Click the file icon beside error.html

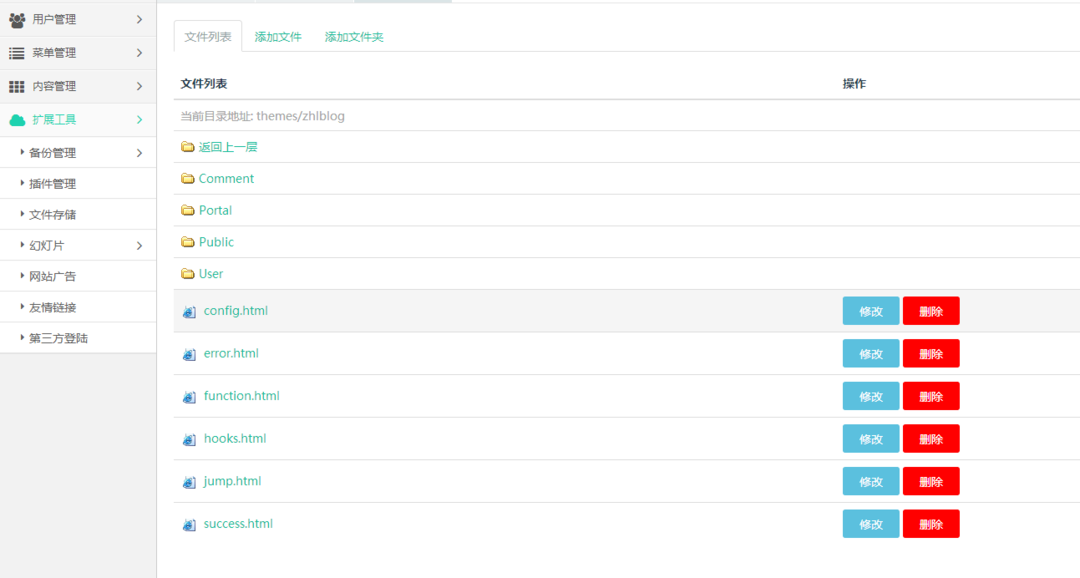pyautogui.click(x=189, y=354)
